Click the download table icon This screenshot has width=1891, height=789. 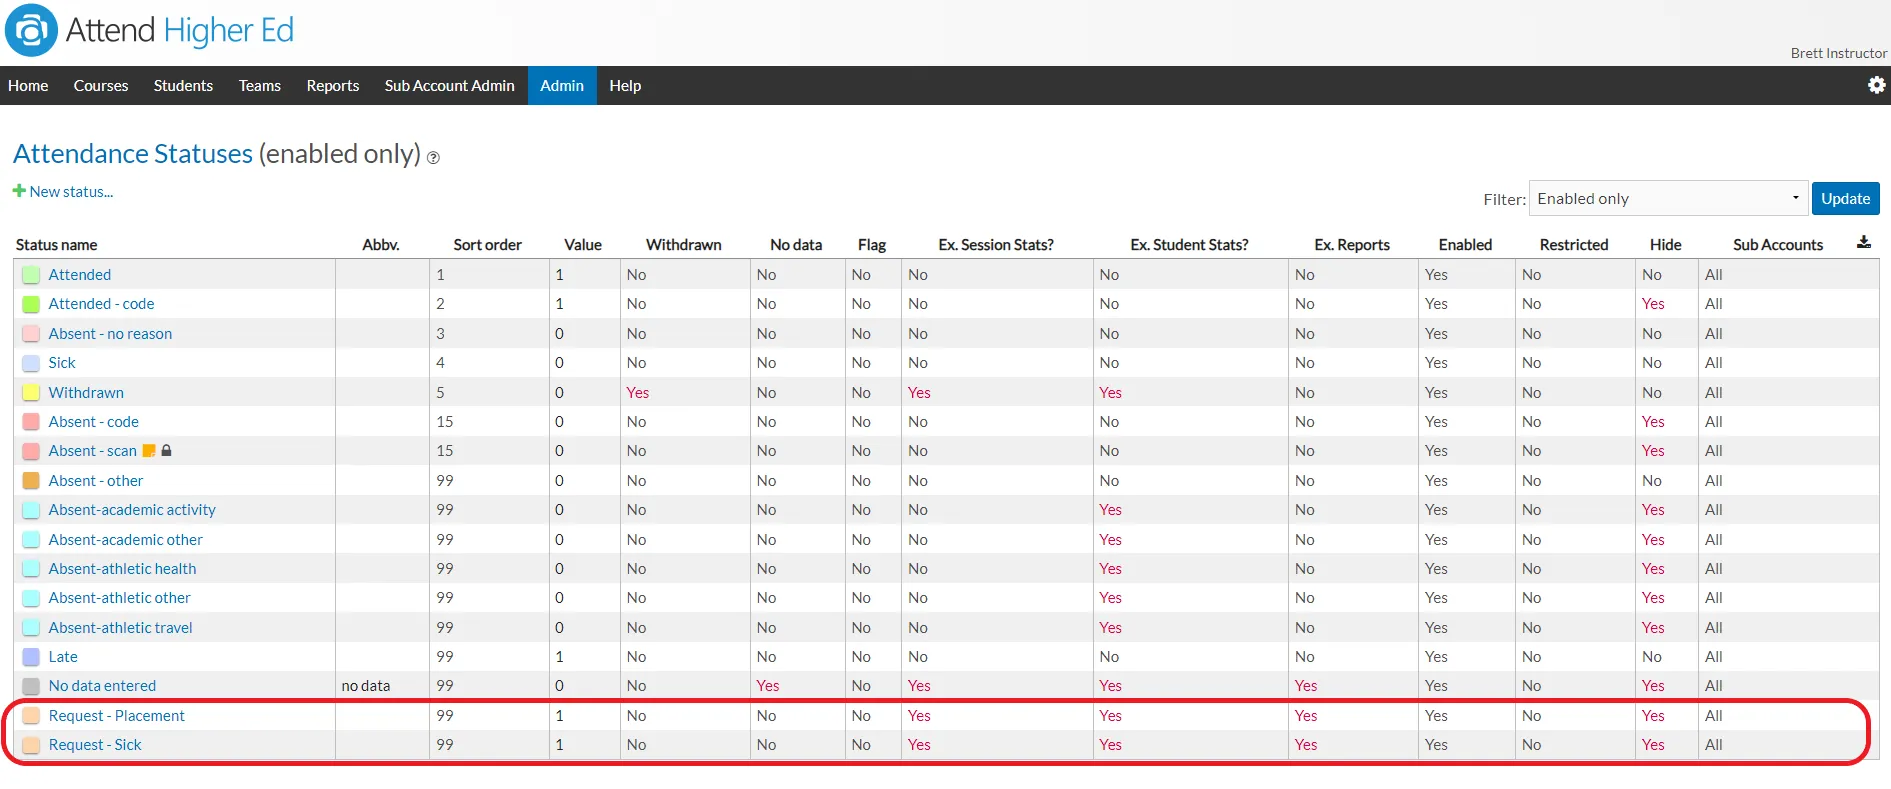(1864, 243)
